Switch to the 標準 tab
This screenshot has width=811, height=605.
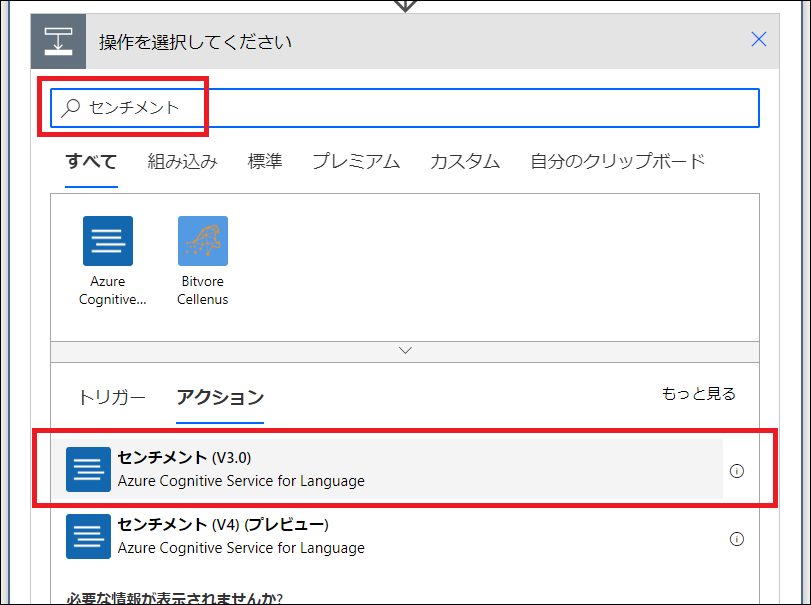[x=265, y=161]
